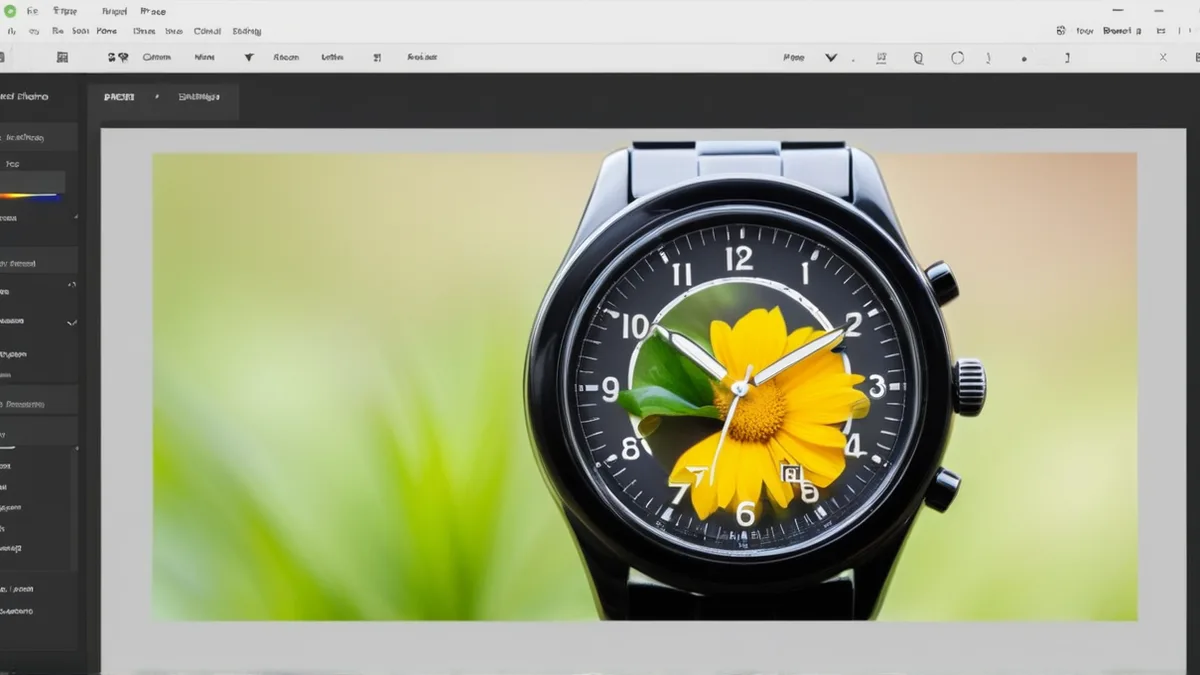Click the hollow circle icon in toolbar
Screen dimensions: 1200x675
(957, 58)
